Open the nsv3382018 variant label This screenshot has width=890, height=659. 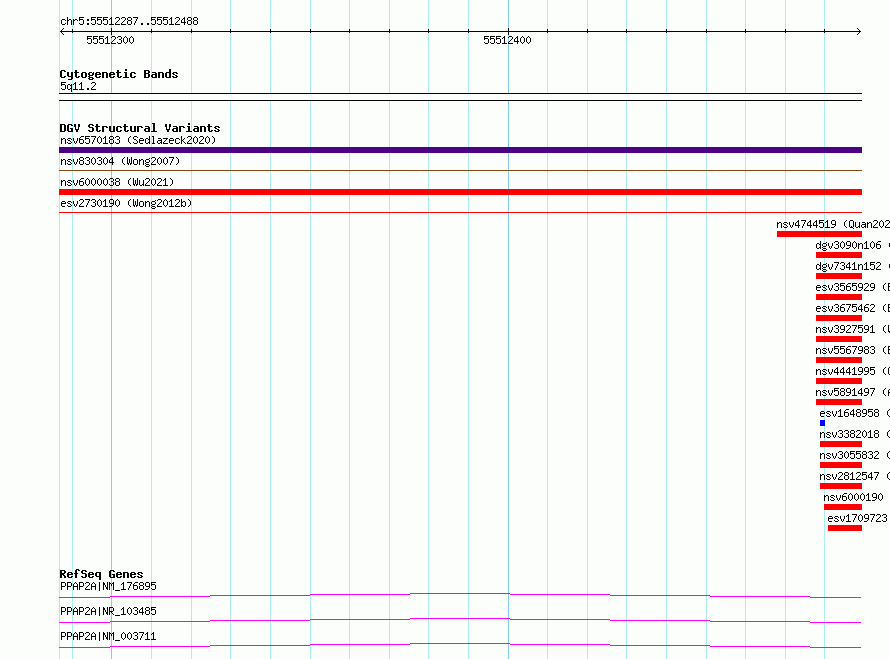850,434
